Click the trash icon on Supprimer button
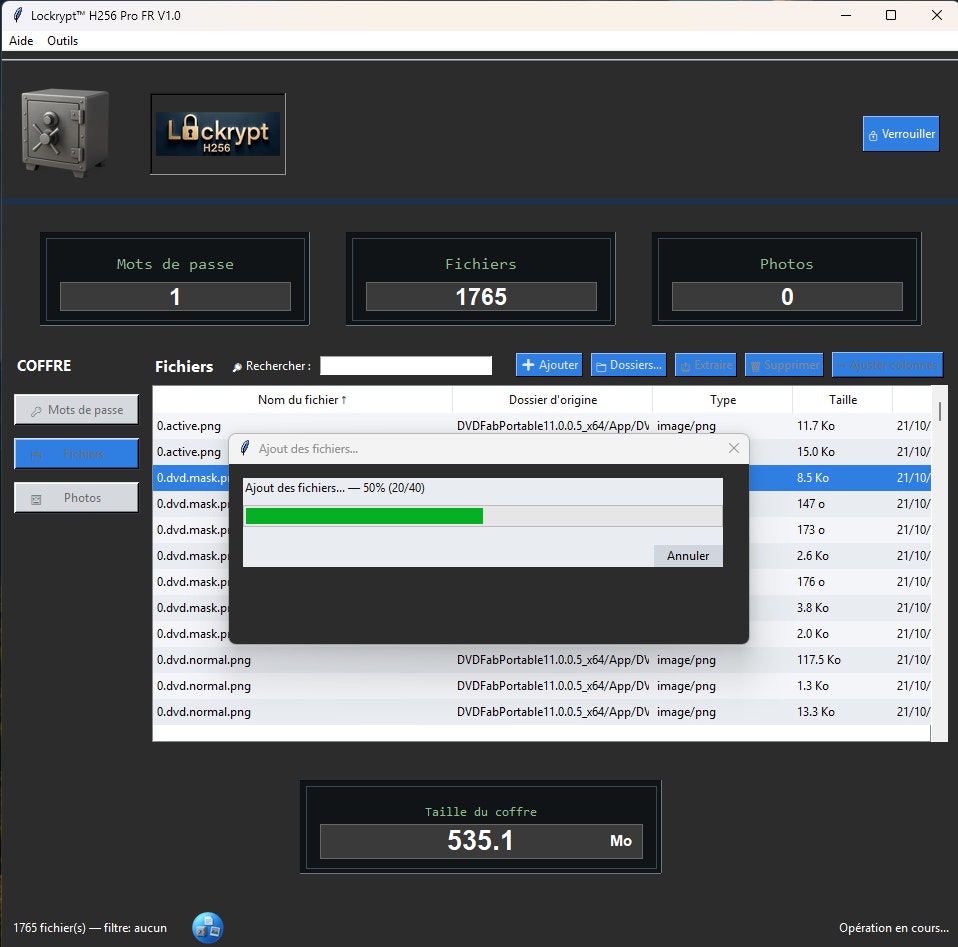958x947 pixels. click(x=753, y=364)
